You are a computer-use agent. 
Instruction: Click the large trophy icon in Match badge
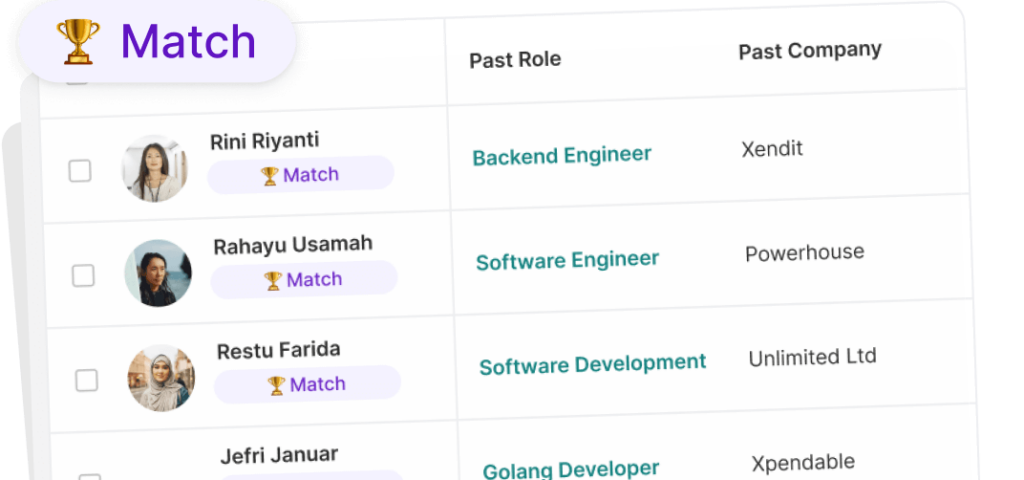click(x=78, y=42)
